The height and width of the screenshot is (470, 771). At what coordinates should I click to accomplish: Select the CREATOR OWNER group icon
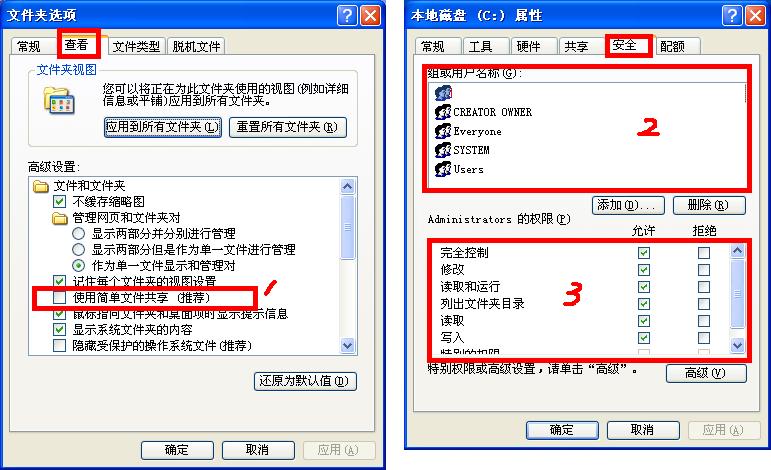coord(443,112)
